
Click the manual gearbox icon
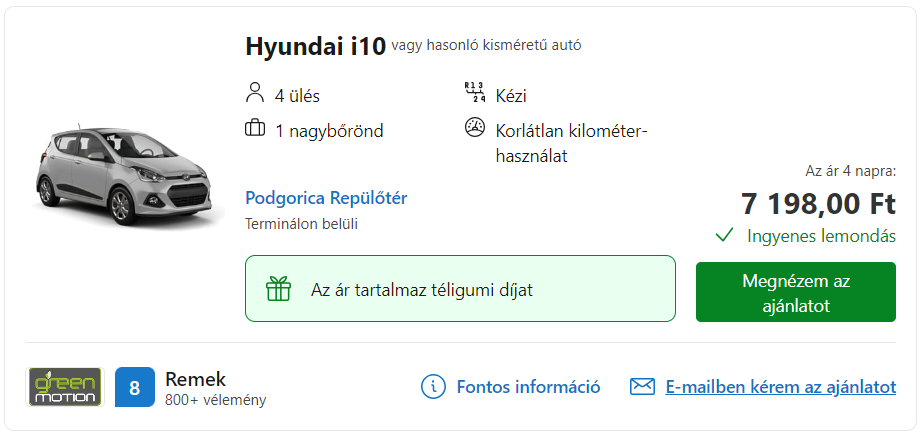(x=474, y=92)
